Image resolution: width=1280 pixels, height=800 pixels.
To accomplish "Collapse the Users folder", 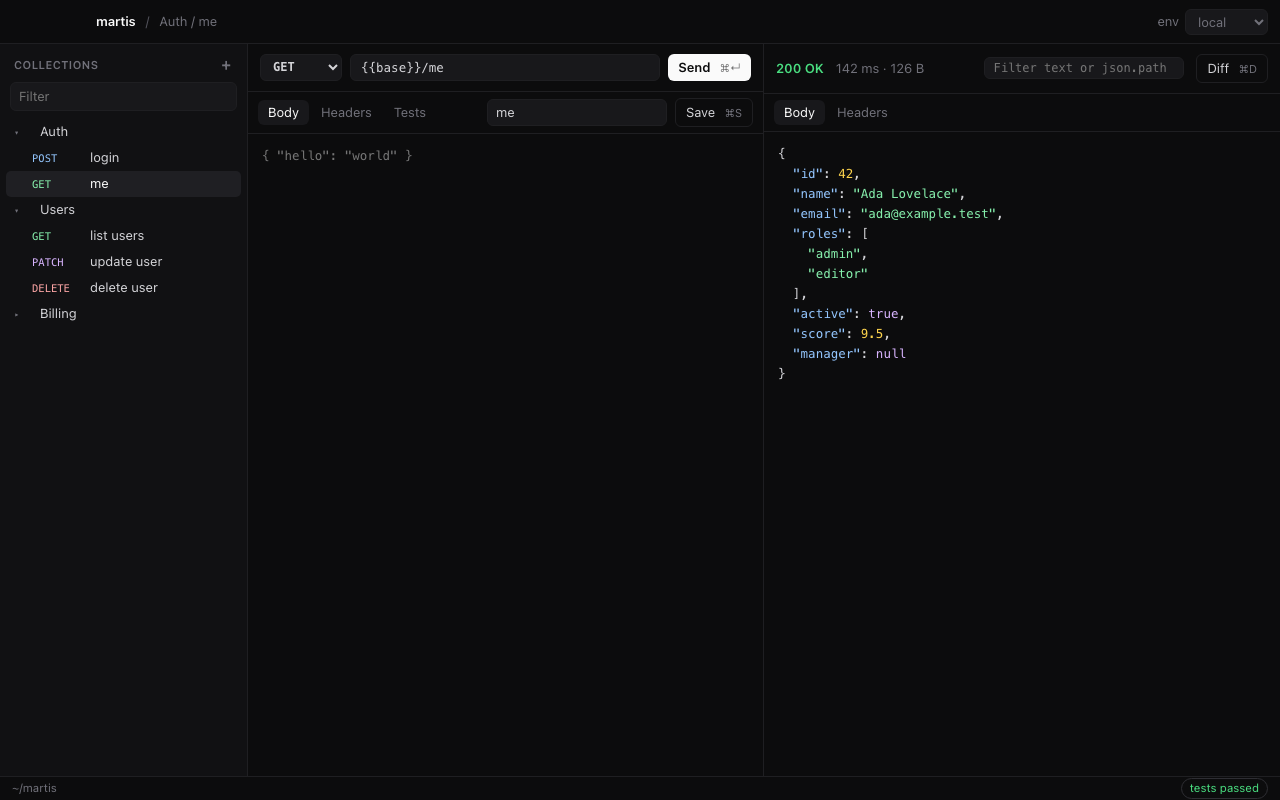I will pyautogui.click(x=16, y=210).
